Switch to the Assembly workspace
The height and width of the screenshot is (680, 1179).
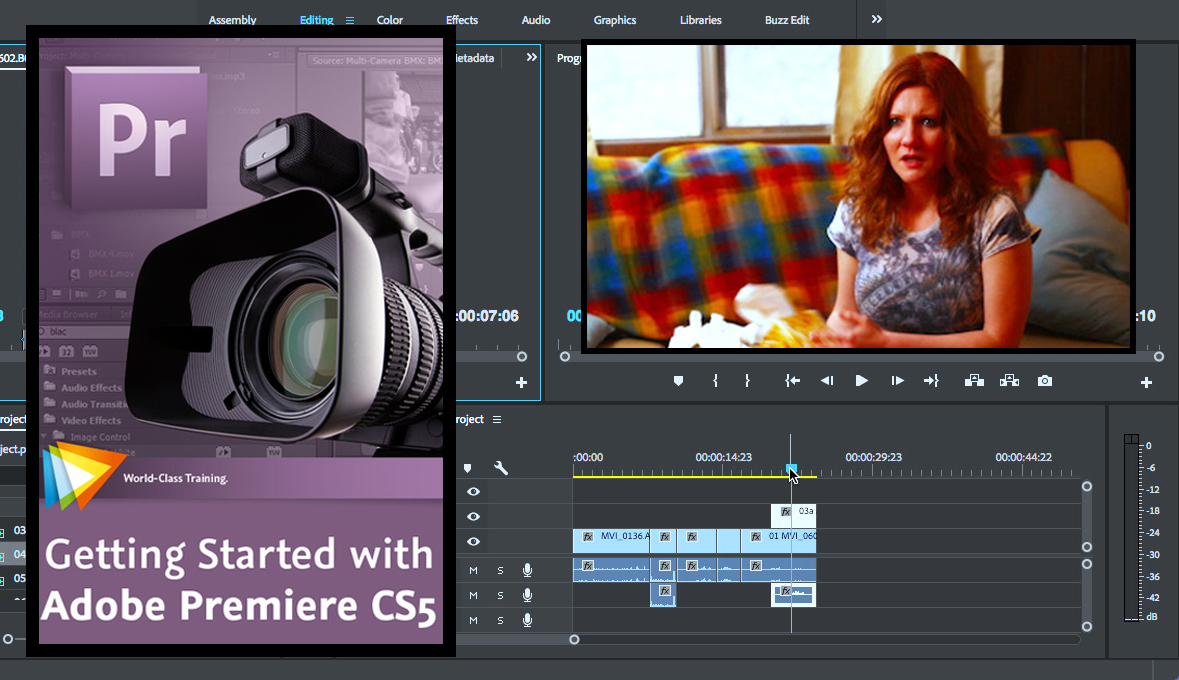[x=232, y=20]
